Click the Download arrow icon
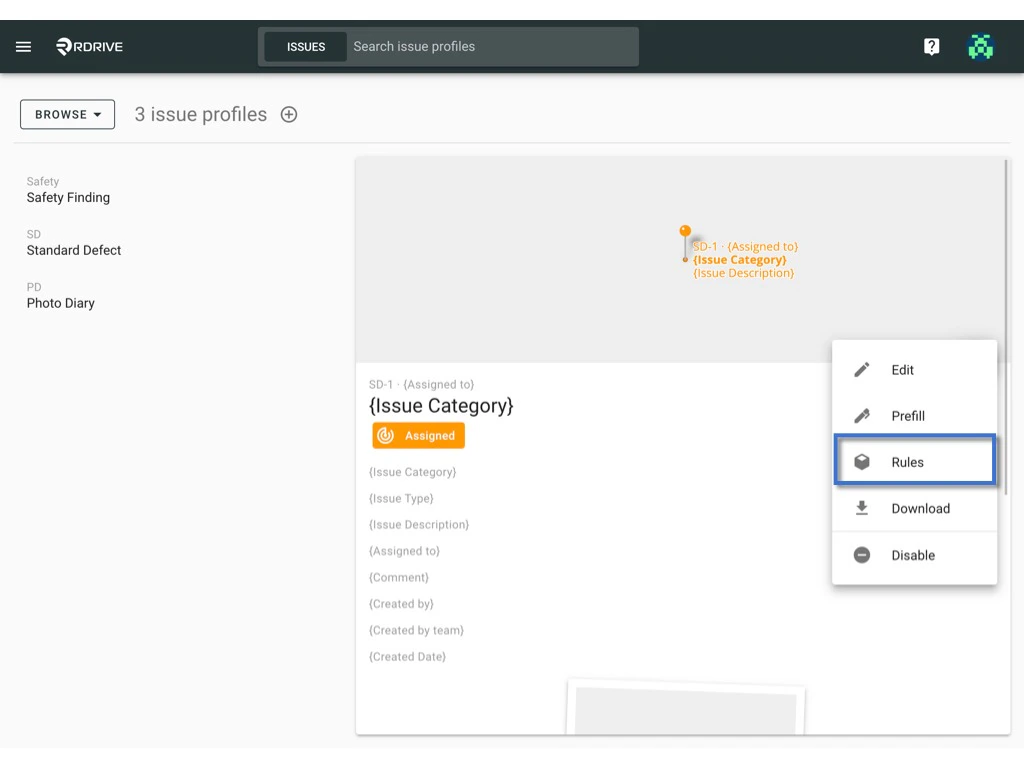The height and width of the screenshot is (768, 1024). pos(861,508)
